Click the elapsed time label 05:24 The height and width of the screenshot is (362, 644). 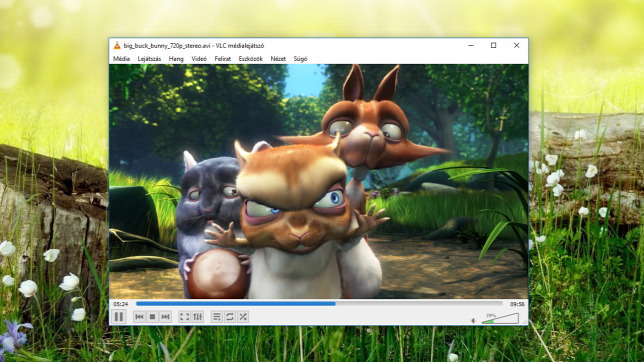(x=120, y=304)
